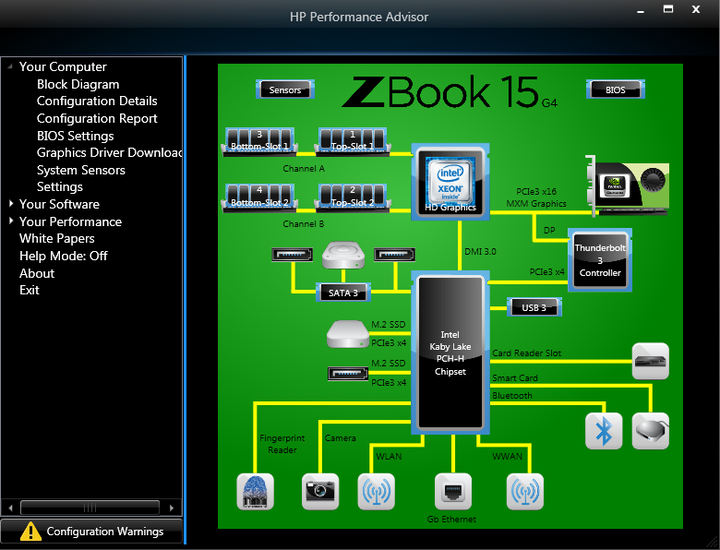Select the WLAN antenna icon
720x550 pixels.
[376, 492]
